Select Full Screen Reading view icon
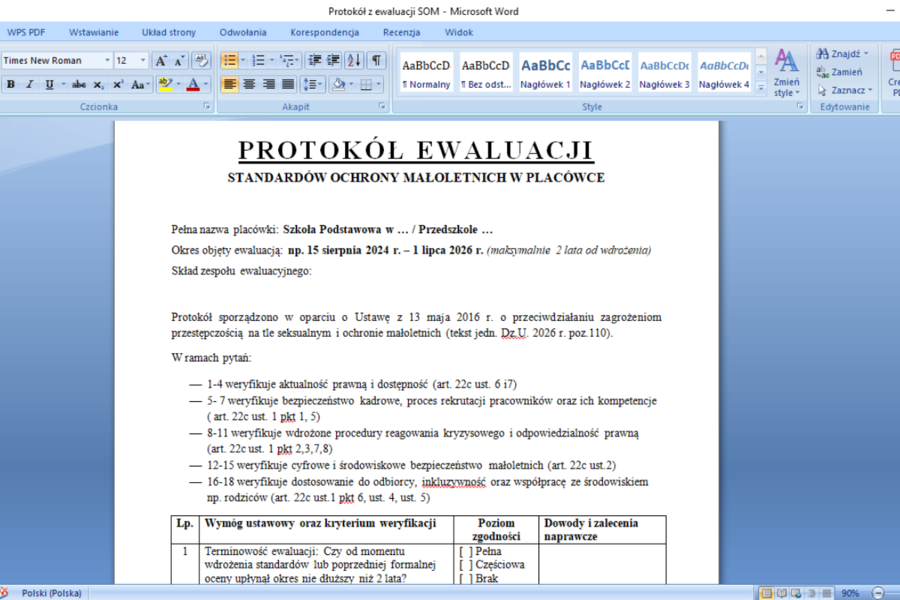This screenshot has width=900, height=600. coord(782,593)
